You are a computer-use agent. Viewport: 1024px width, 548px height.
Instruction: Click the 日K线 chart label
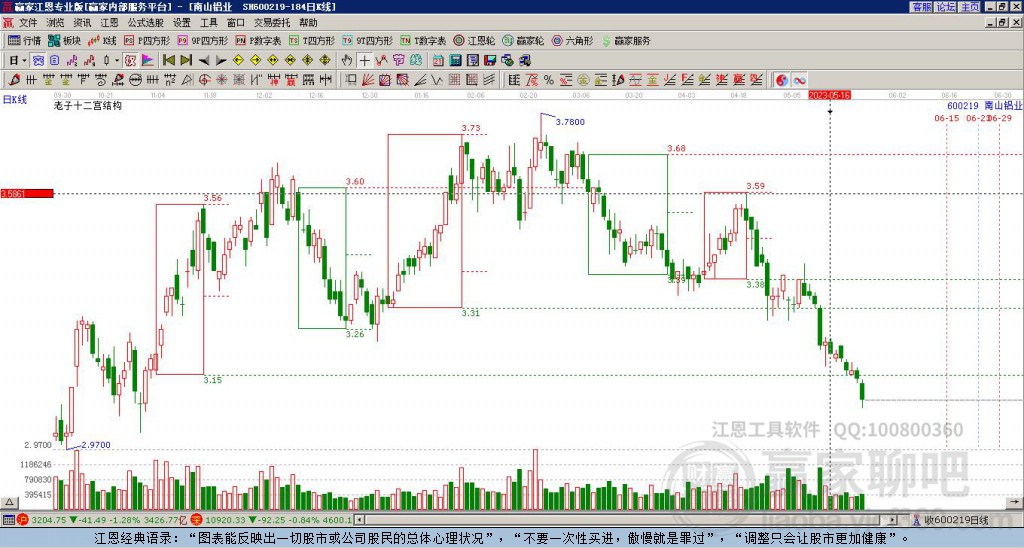coord(15,100)
